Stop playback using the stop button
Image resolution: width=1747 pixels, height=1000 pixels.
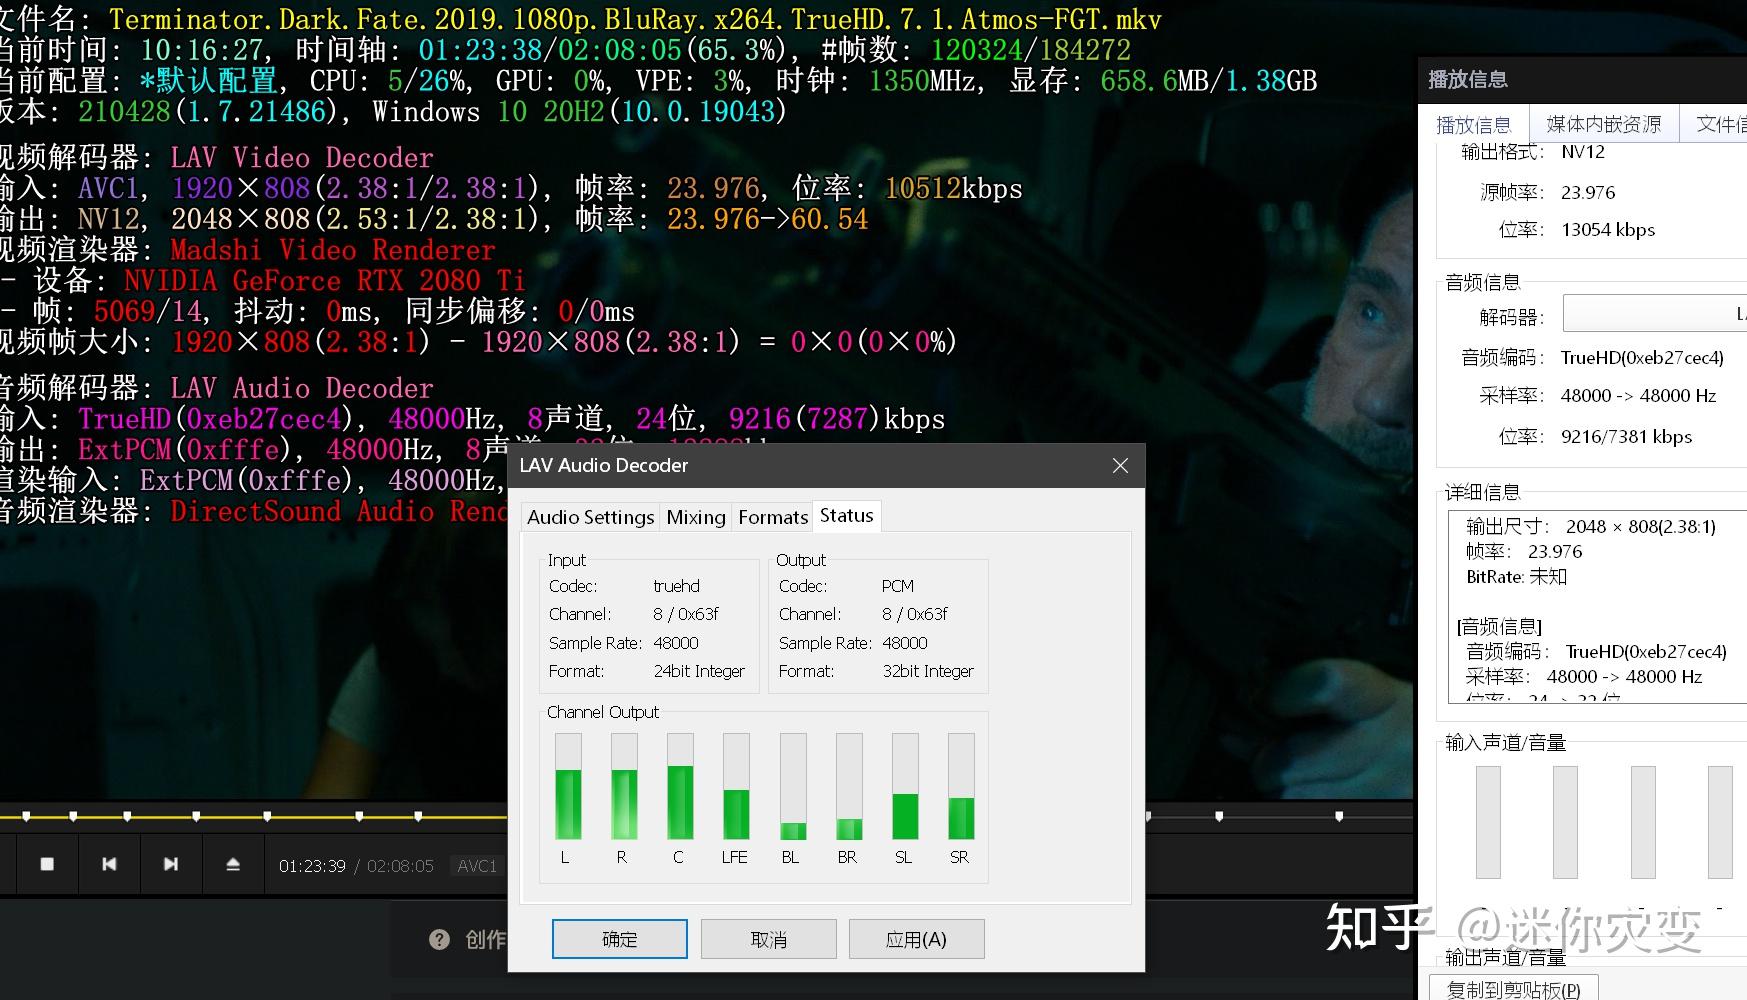point(47,864)
